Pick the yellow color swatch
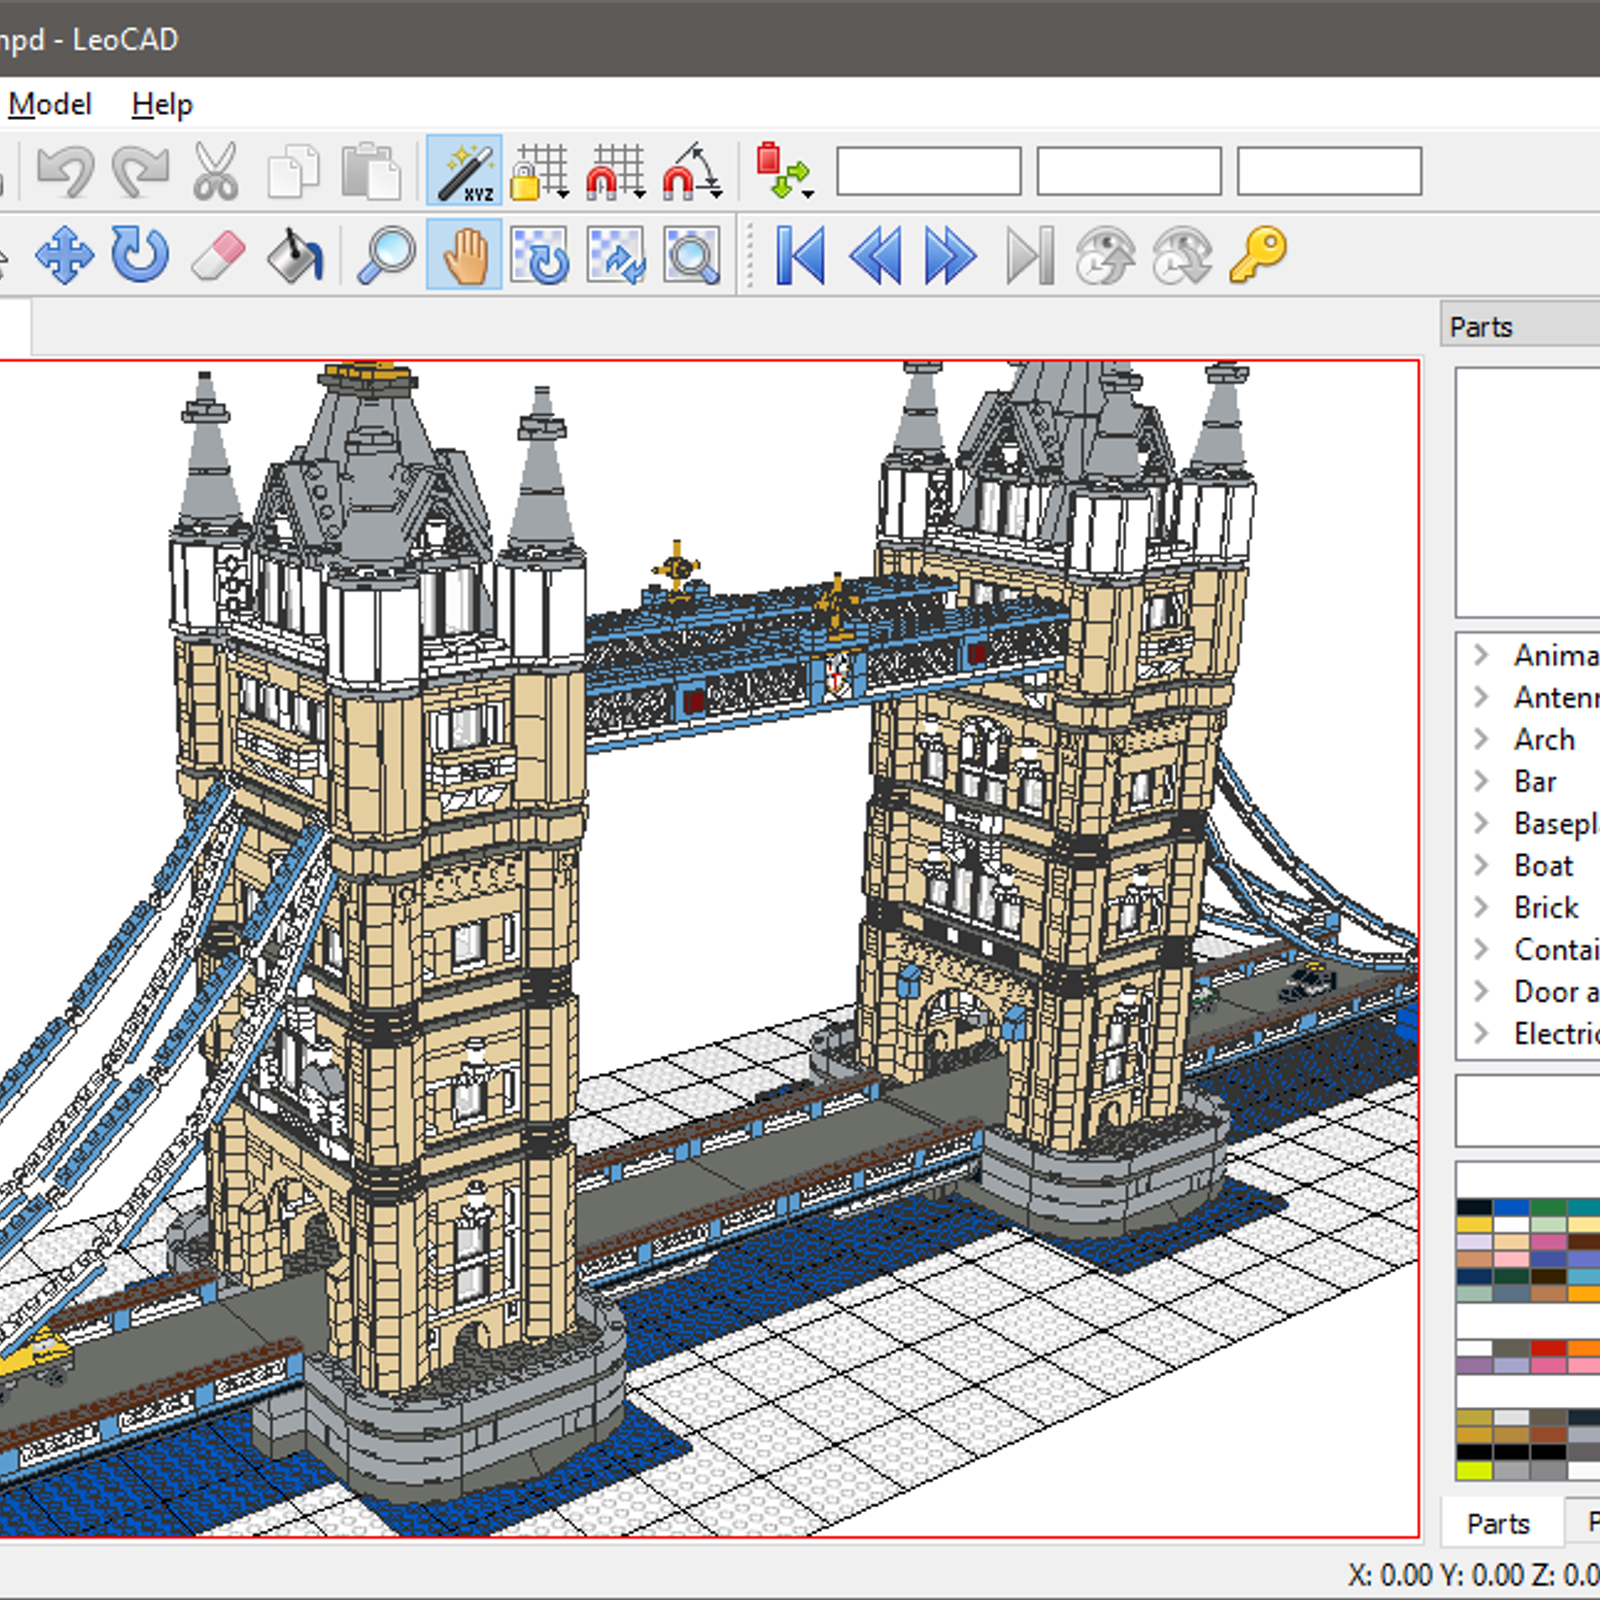Image resolution: width=1600 pixels, height=1600 pixels. (1474, 1224)
